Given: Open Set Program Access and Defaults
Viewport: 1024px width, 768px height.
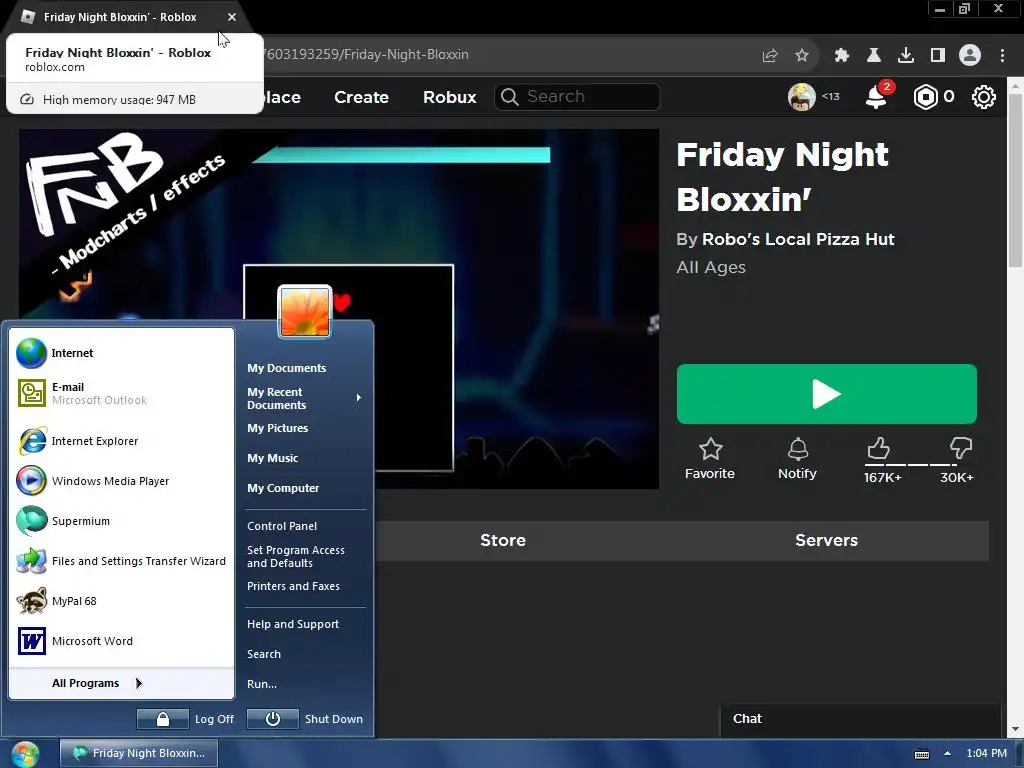Looking at the screenshot, I should 296,556.
